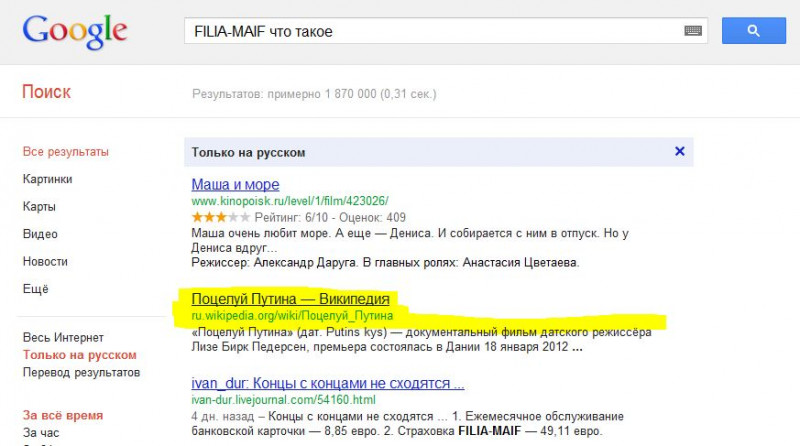This screenshot has height=446, width=800.
Task: Open the on-screen keyboard icon in search box
Action: point(692,31)
